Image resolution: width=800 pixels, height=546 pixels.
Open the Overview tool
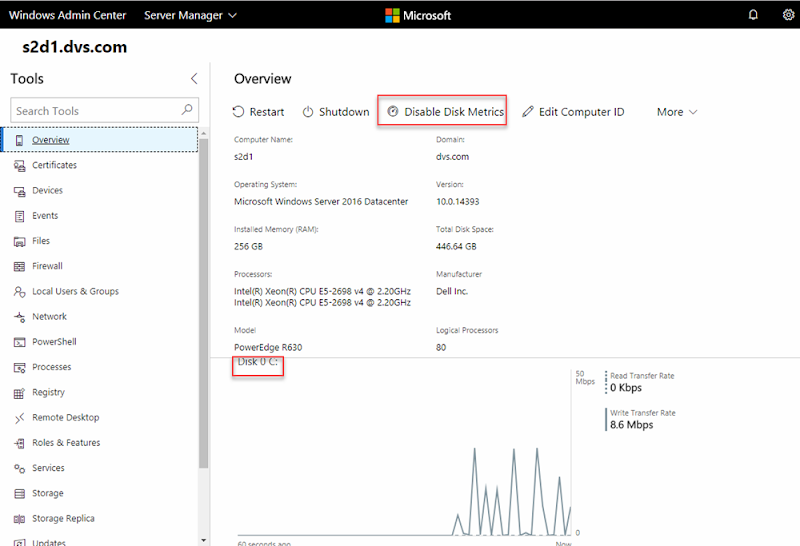[100, 140]
